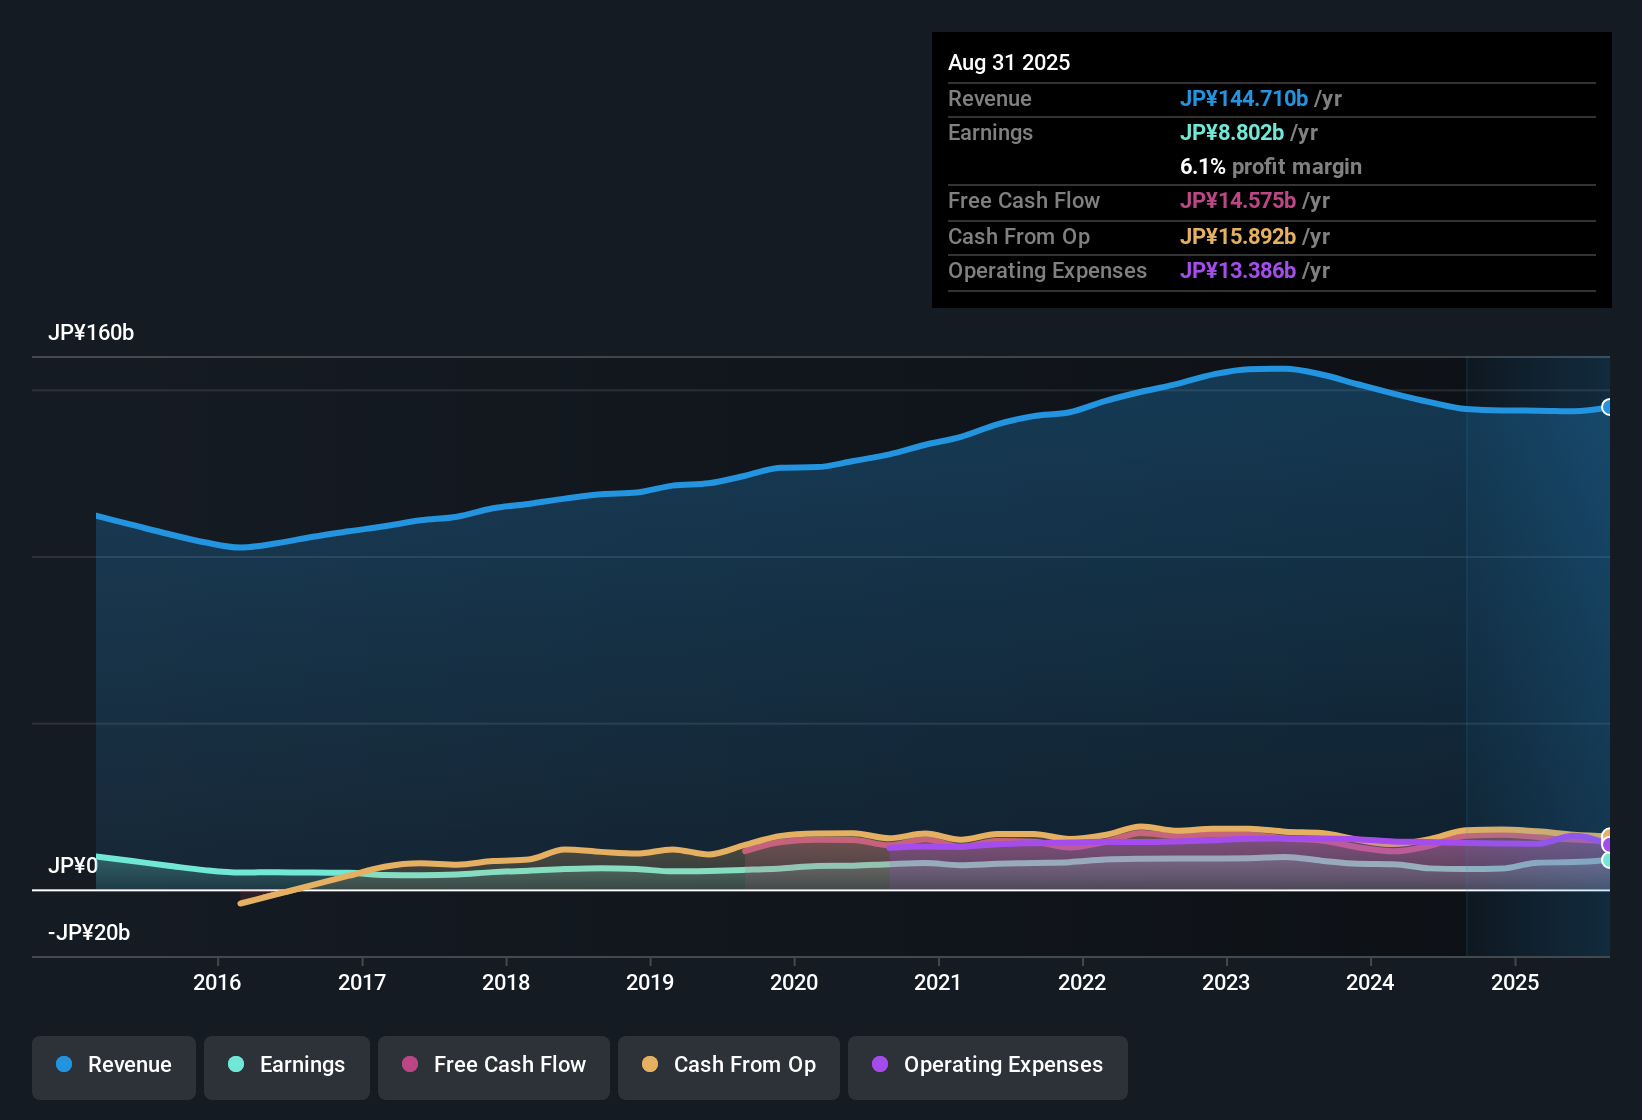Click the Free Cash Flow label in tooltip
The height and width of the screenshot is (1120, 1642).
[1024, 200]
